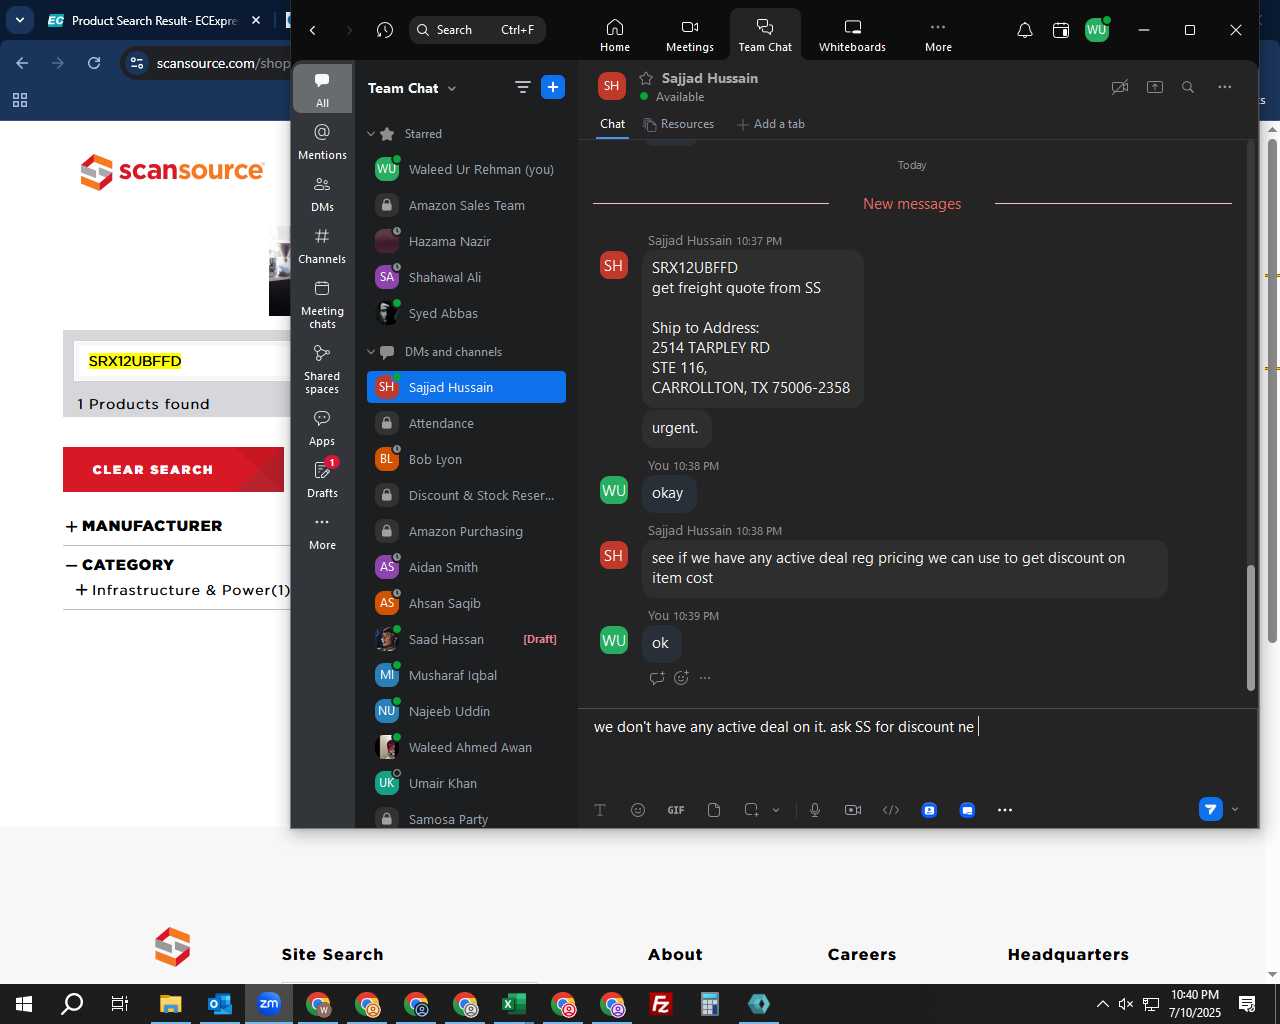Collapse DMs and channels section
Screen dimensions: 1280x1024
coord(371,352)
